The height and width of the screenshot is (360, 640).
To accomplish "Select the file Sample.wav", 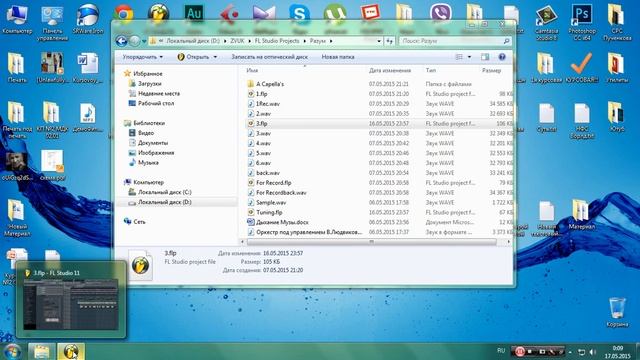I will [267, 202].
